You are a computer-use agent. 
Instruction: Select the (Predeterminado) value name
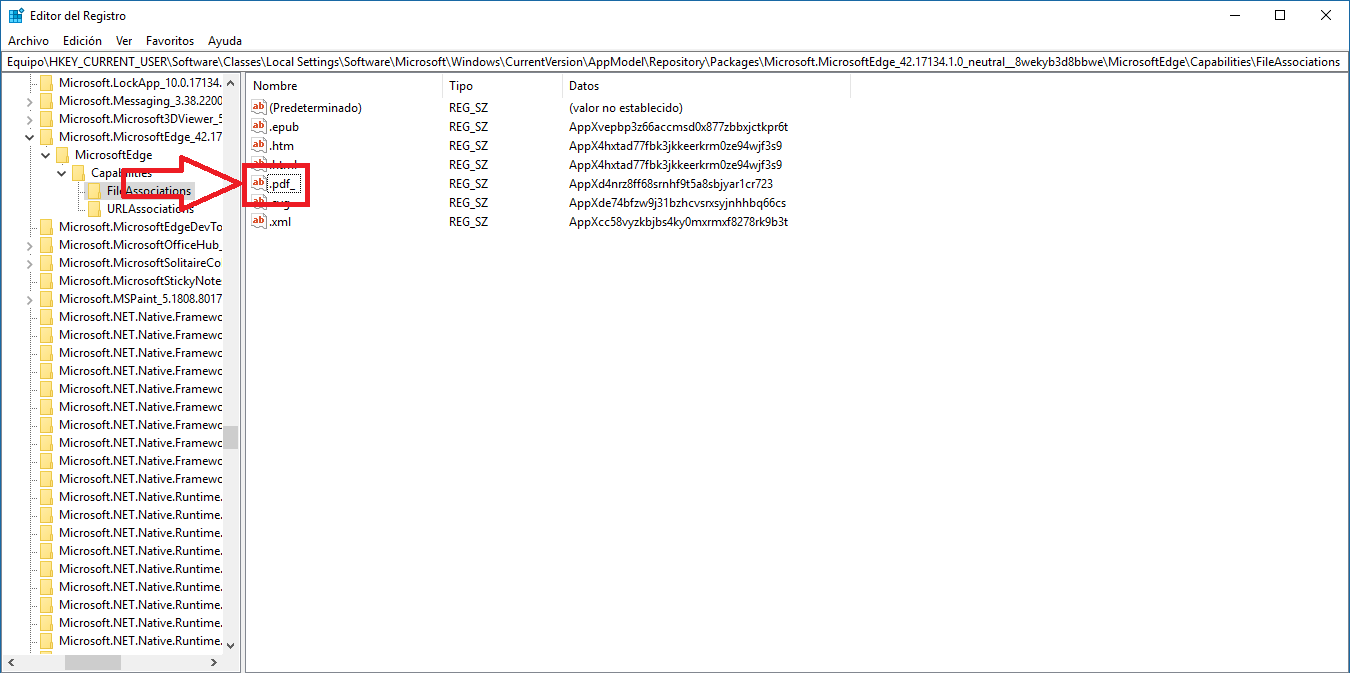[315, 108]
